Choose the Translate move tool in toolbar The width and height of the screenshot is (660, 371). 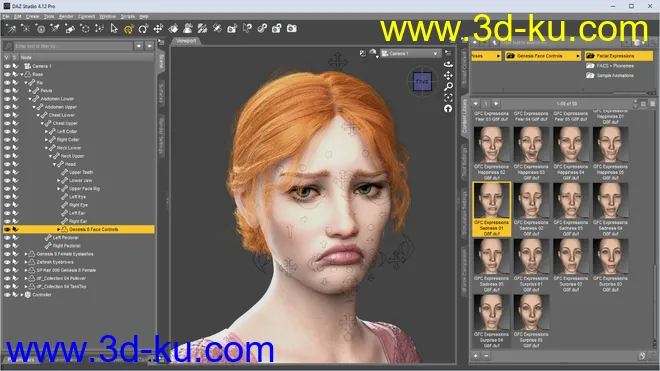(x=158, y=29)
